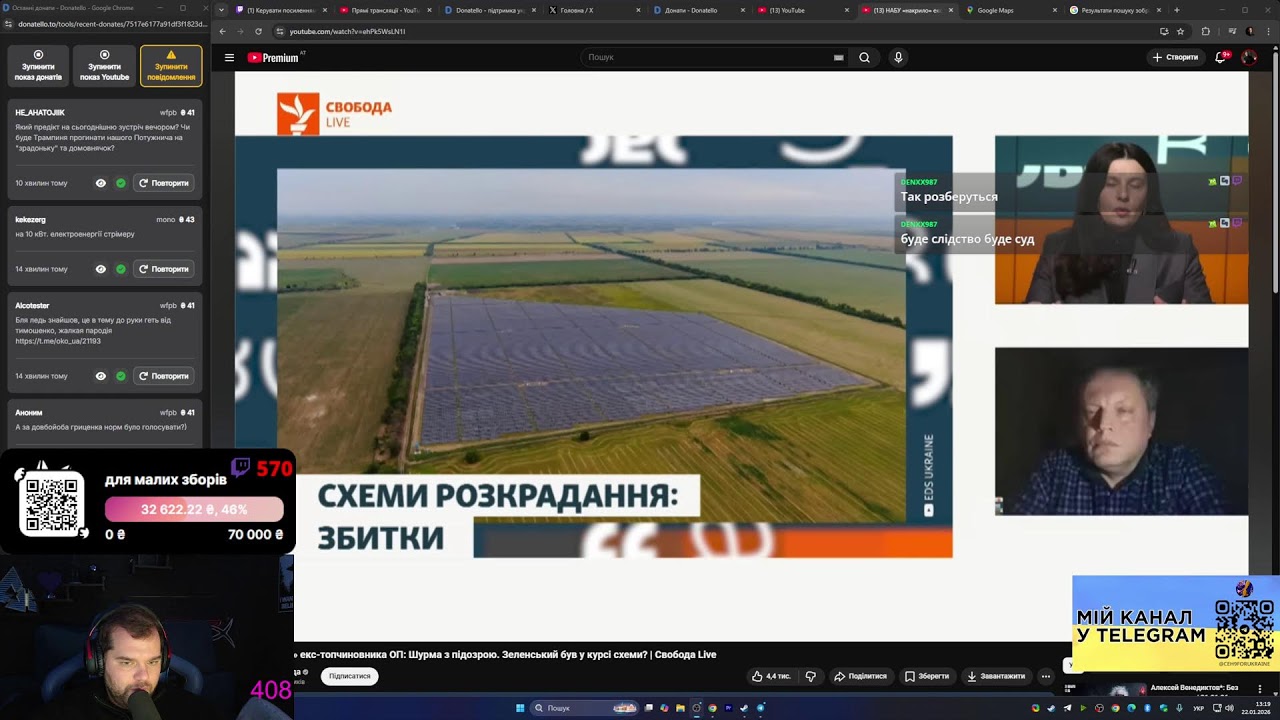Open on-screen keyboard icon in search box
1280x720 pixels.
tap(839, 57)
